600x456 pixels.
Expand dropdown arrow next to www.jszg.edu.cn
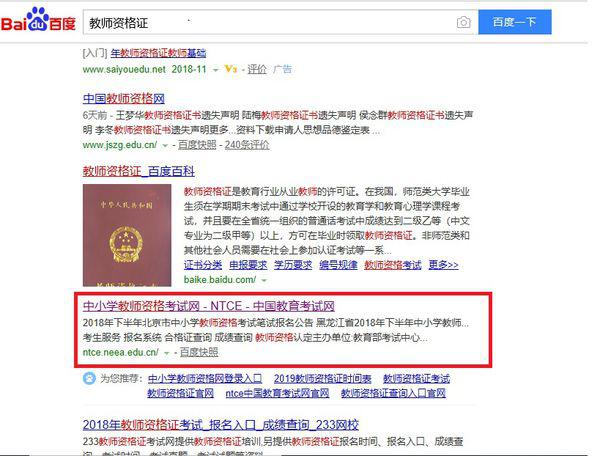tap(165, 146)
